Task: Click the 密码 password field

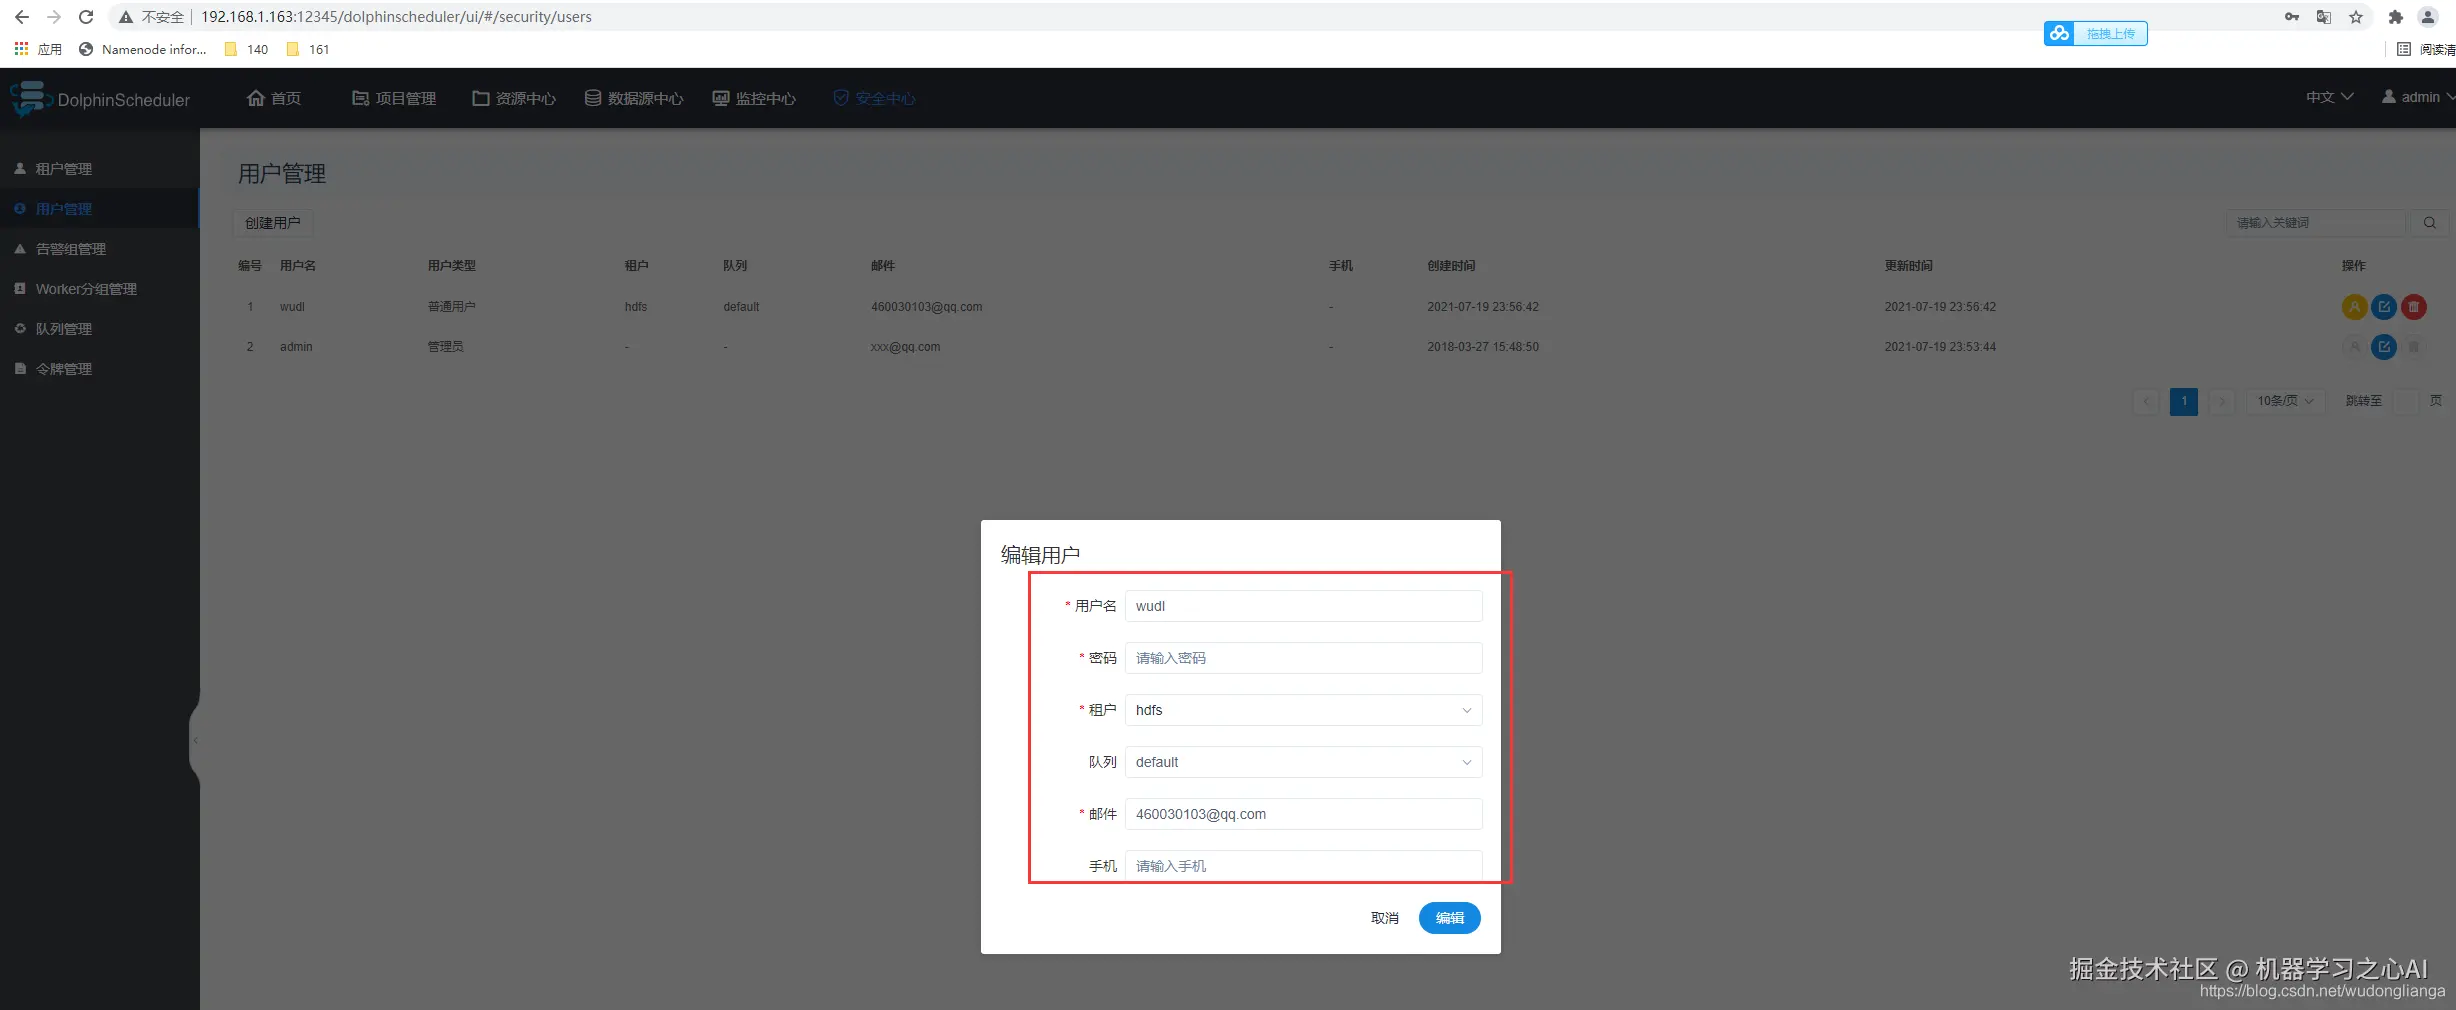Action: point(1303,658)
